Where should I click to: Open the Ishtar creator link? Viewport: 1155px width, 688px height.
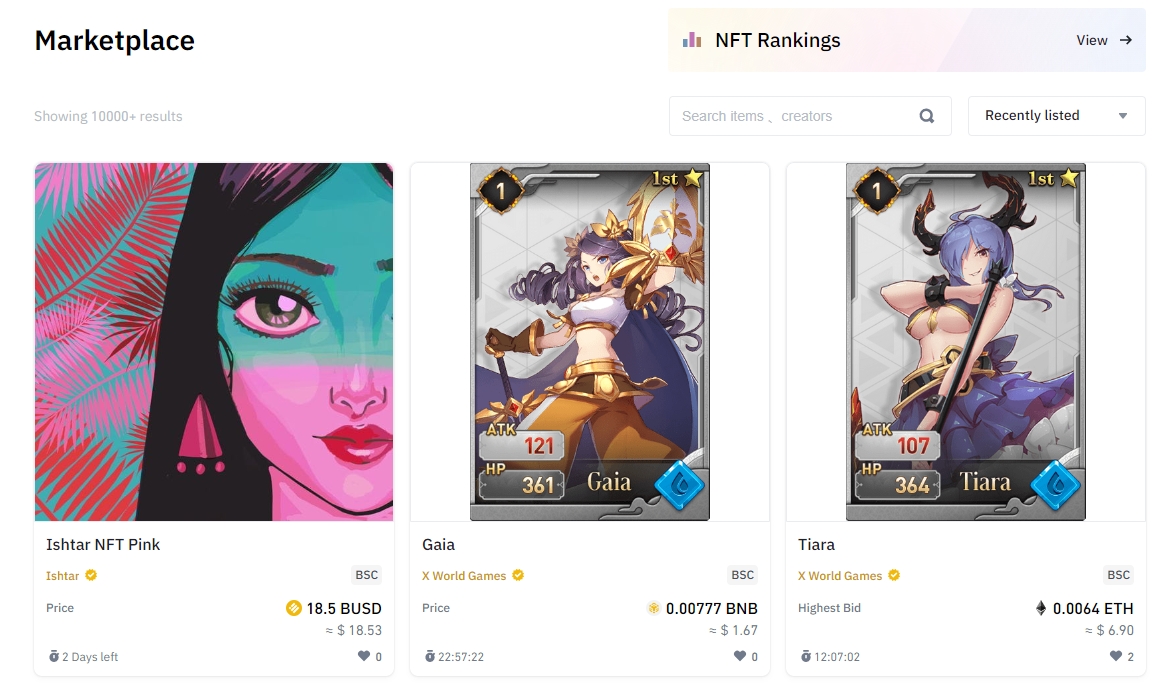(63, 576)
